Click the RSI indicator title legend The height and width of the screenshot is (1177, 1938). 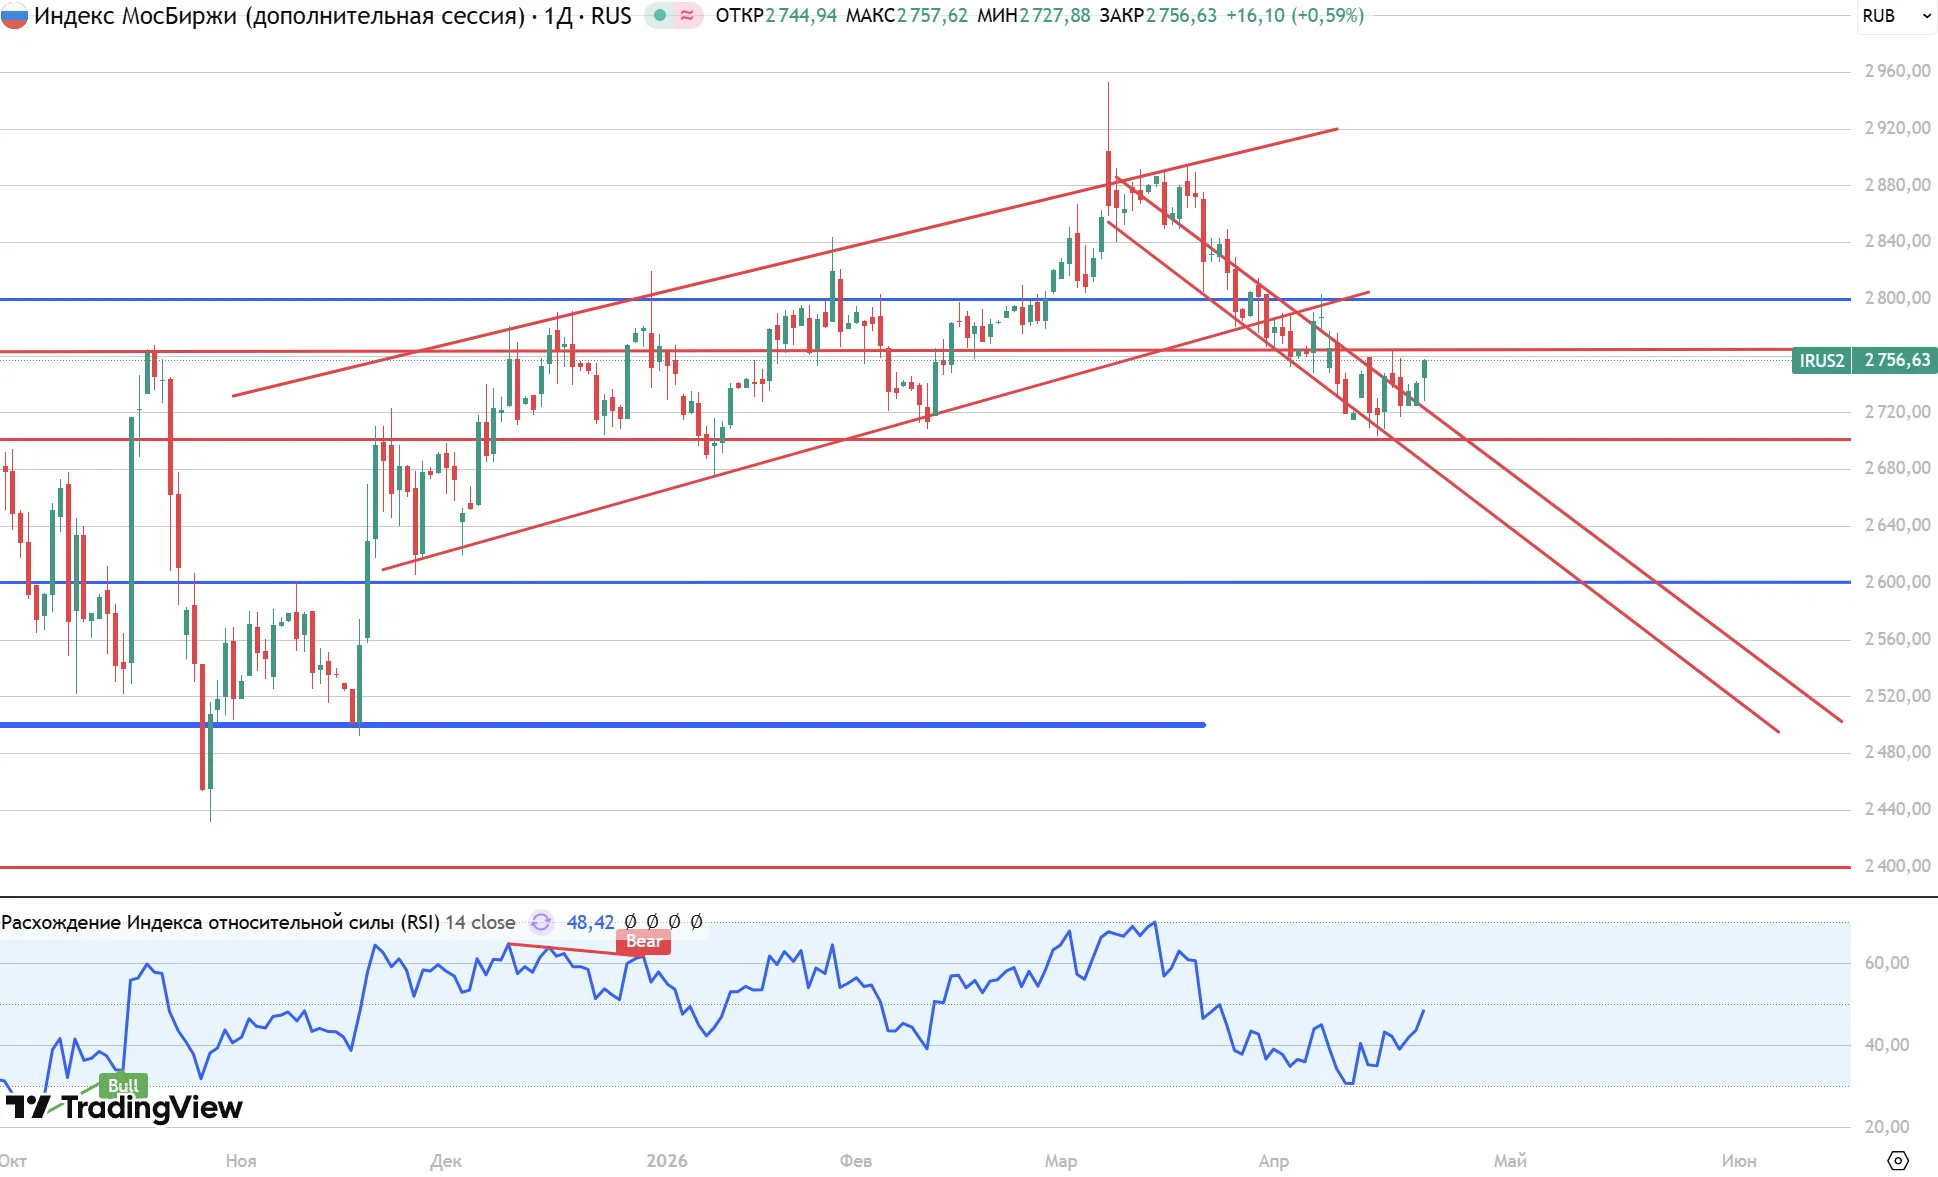[x=258, y=922]
